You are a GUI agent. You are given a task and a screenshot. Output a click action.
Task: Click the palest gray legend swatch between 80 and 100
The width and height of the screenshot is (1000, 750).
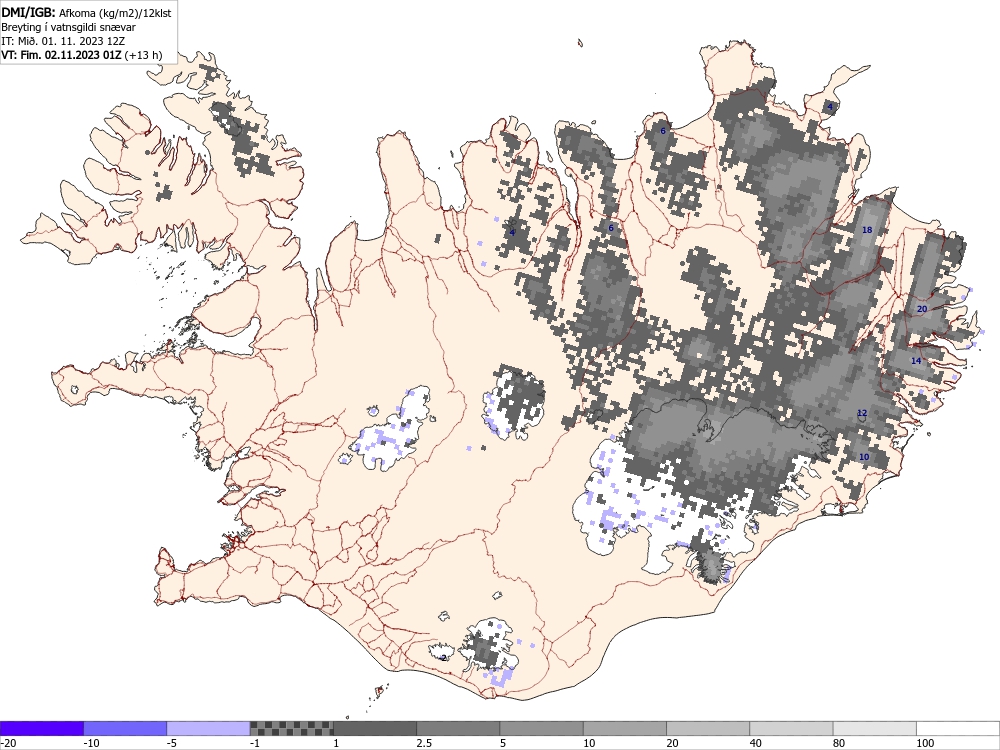tap(874, 728)
